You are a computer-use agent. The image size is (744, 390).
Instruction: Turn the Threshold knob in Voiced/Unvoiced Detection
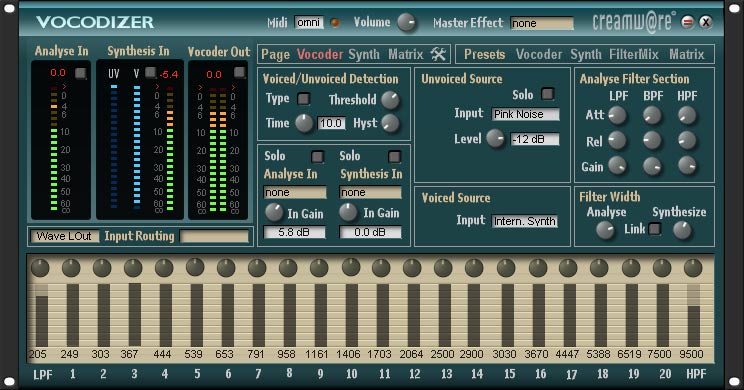pos(390,100)
